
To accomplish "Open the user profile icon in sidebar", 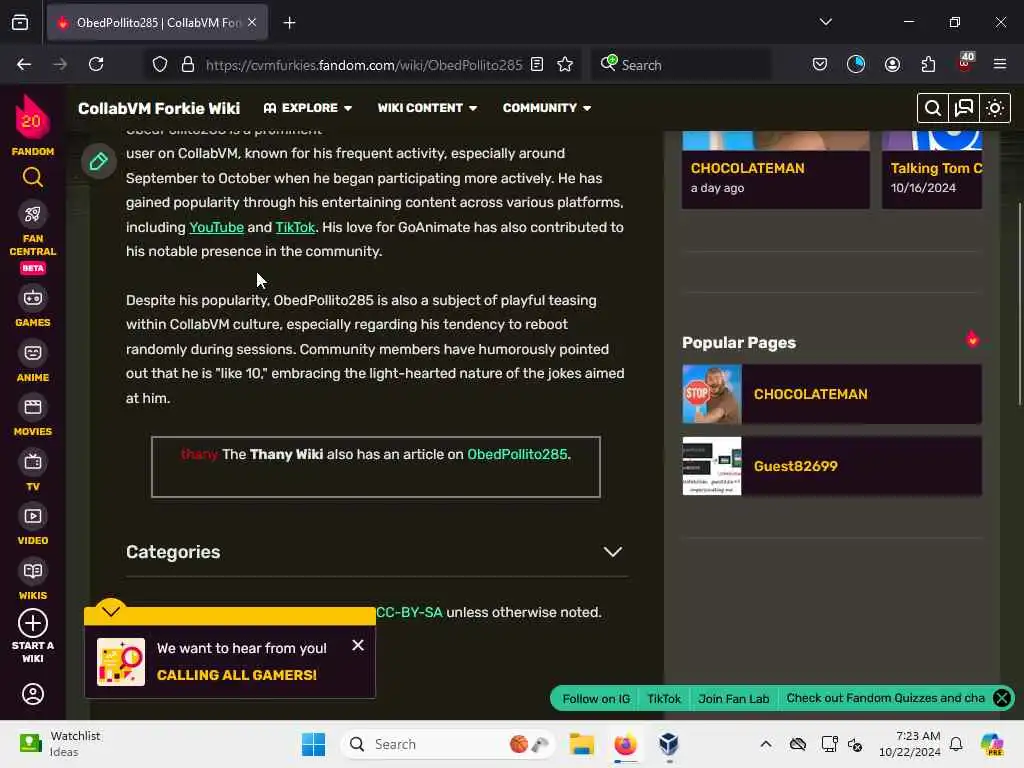I will [x=33, y=694].
